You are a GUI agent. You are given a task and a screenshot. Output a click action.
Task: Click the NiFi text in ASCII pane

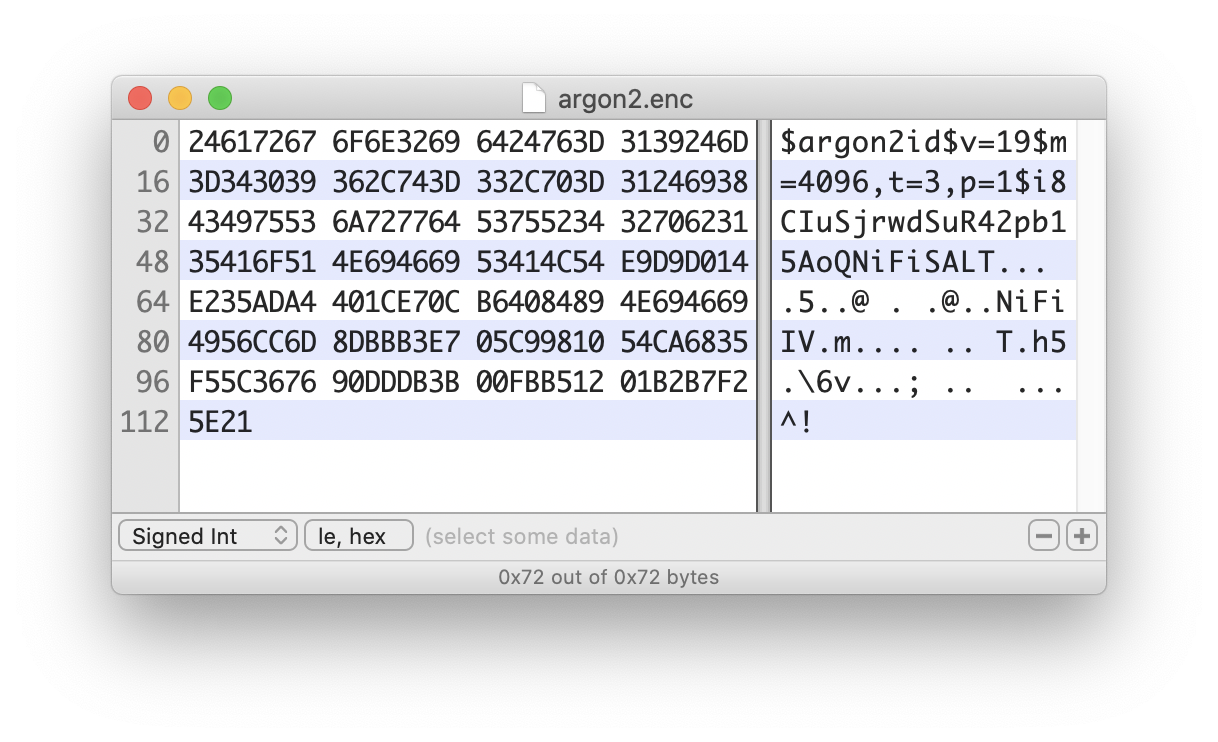(x=1030, y=301)
